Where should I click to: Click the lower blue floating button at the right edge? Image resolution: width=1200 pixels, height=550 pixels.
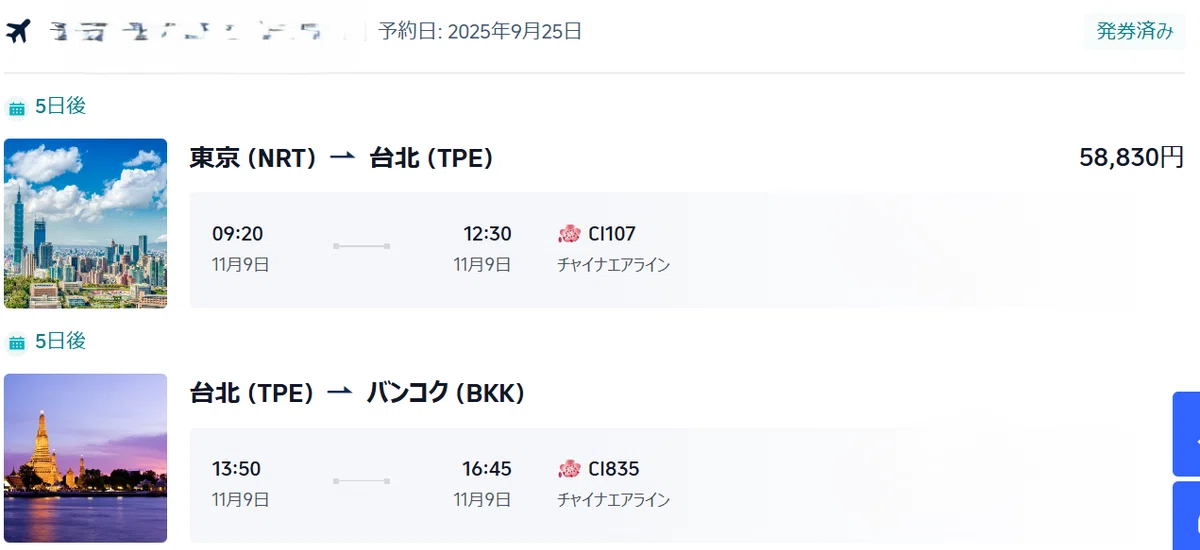(x=1186, y=516)
